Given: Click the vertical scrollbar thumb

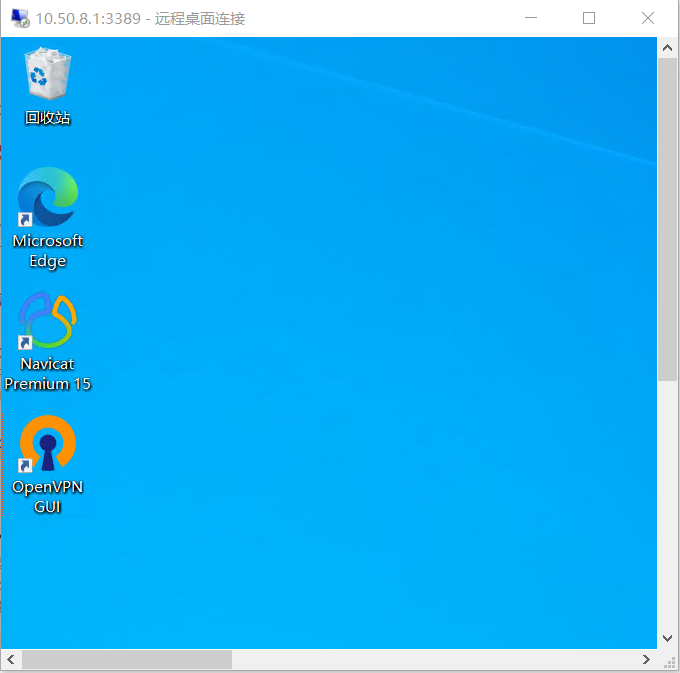Looking at the screenshot, I should [667, 219].
